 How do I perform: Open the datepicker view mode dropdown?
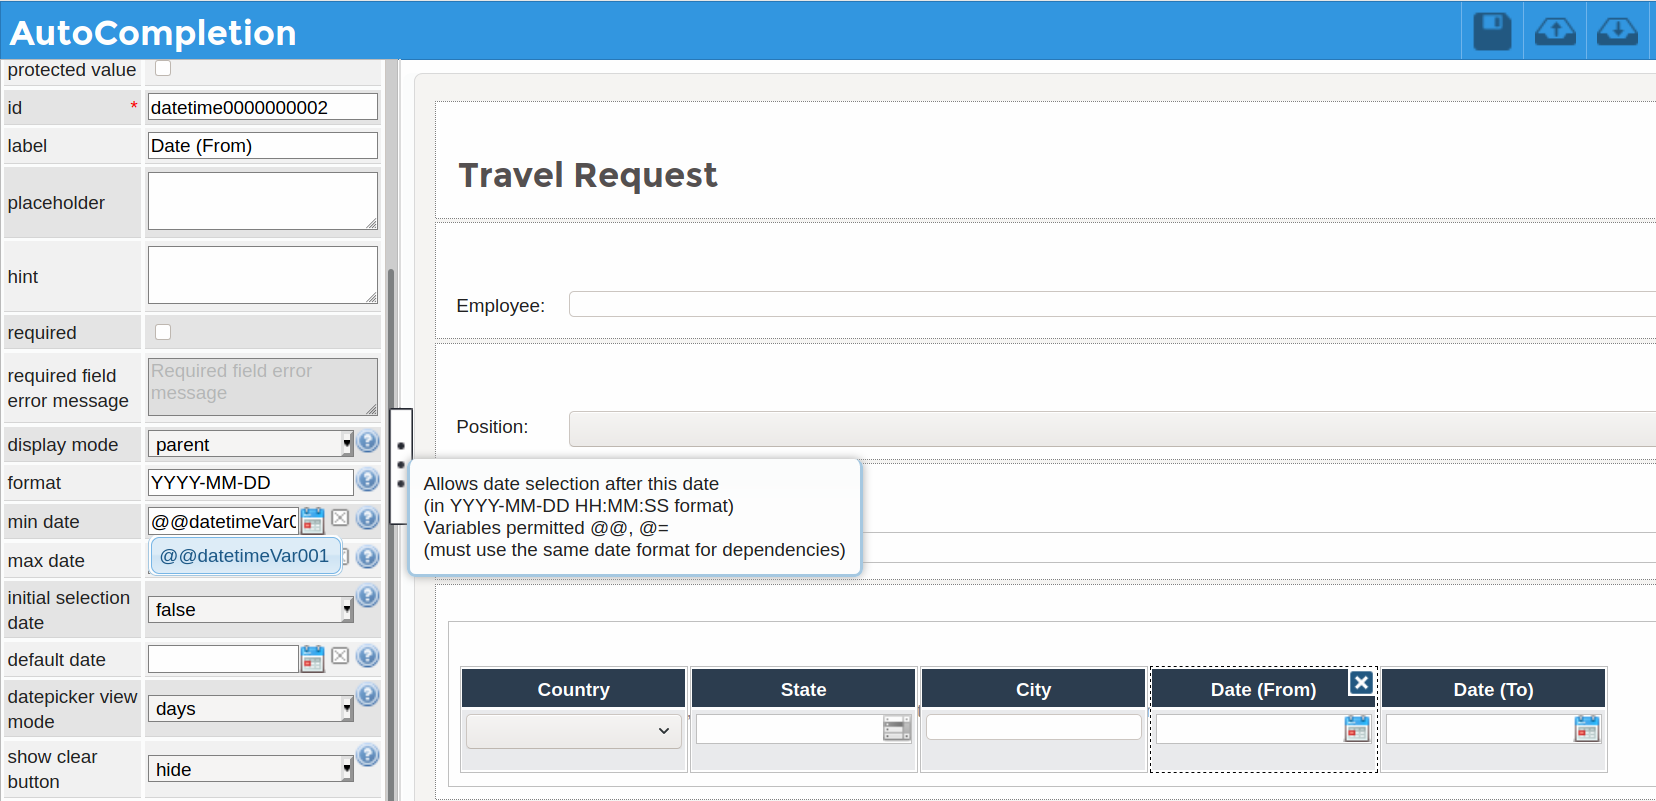250,709
